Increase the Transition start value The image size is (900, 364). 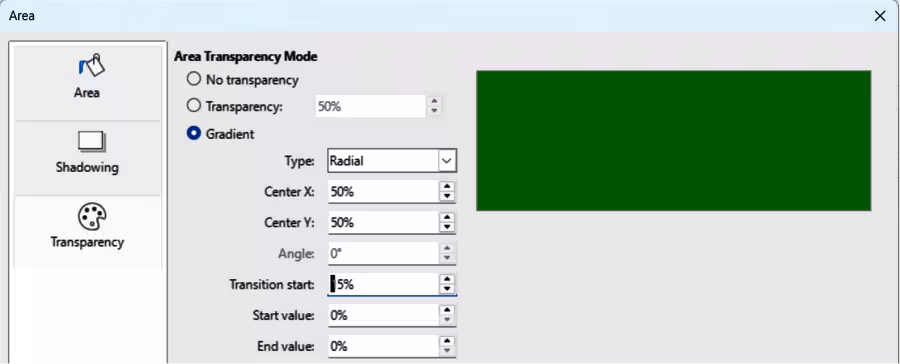point(447,278)
